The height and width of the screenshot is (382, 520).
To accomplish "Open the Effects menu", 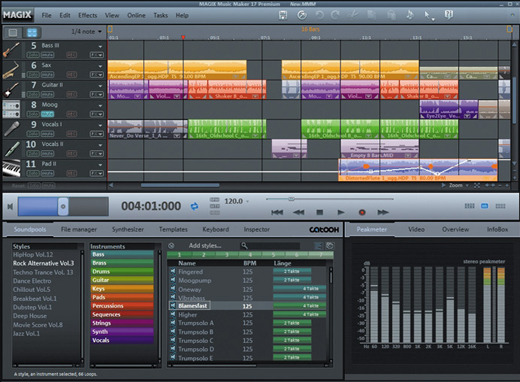I will [x=88, y=15].
